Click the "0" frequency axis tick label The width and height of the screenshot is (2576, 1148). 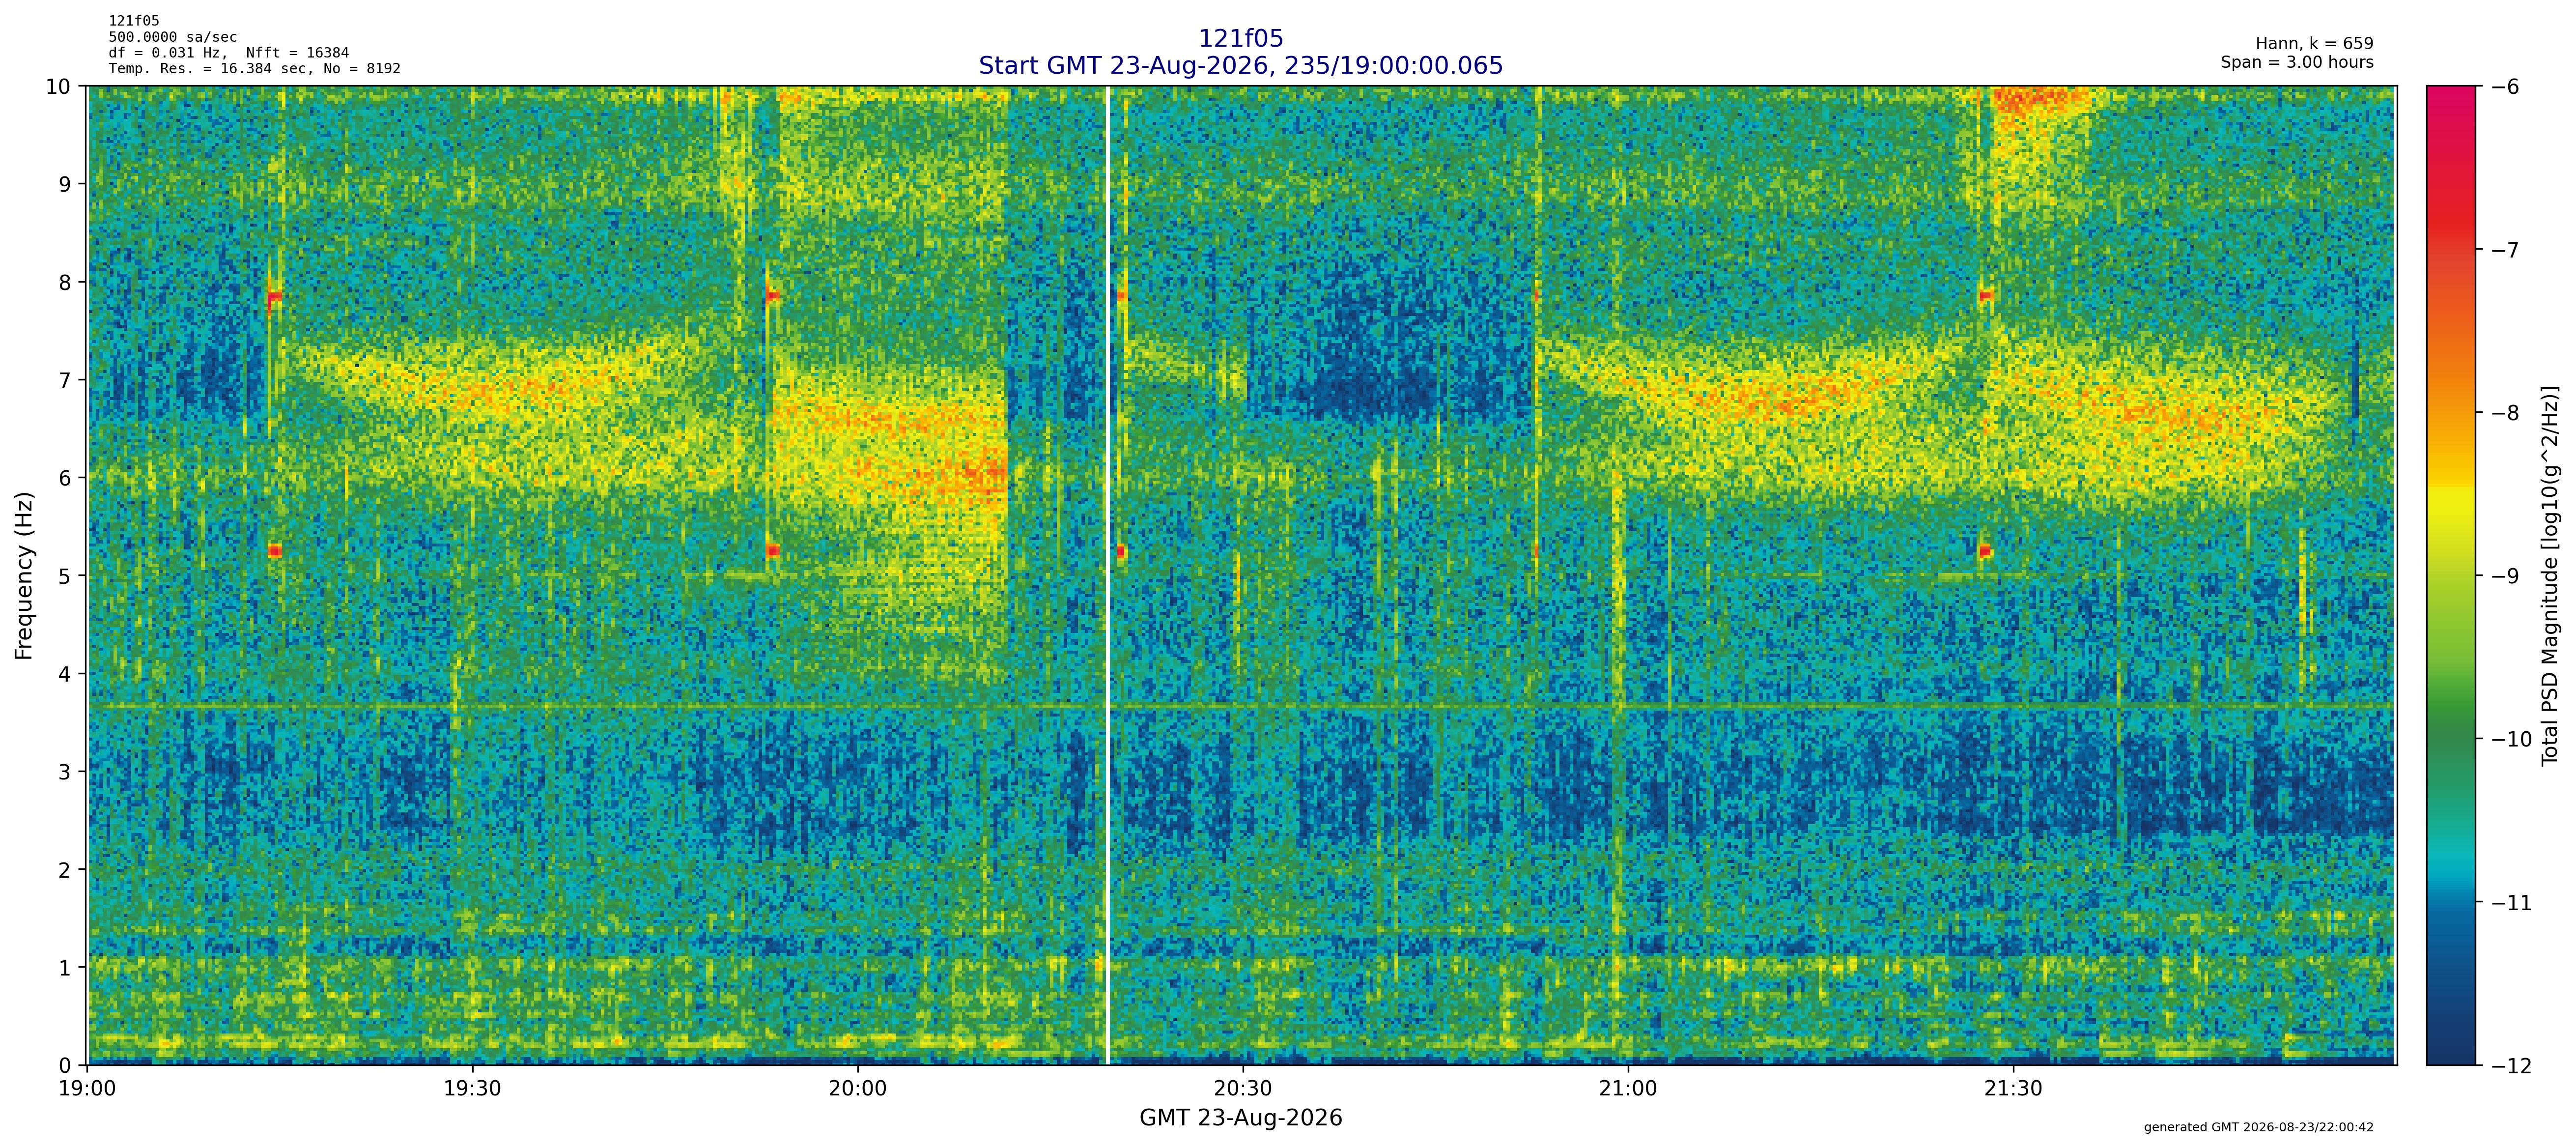point(65,1066)
